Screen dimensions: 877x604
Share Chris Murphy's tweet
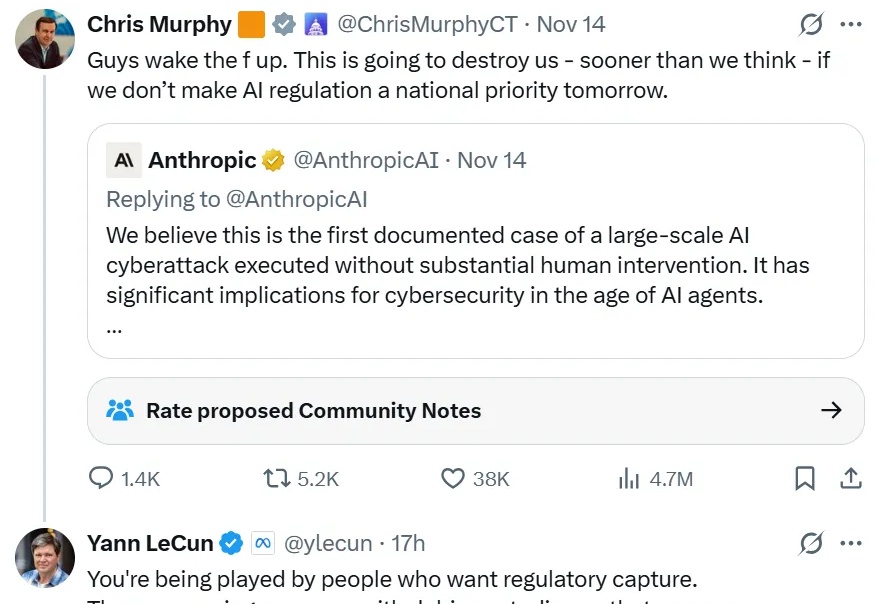(x=851, y=478)
